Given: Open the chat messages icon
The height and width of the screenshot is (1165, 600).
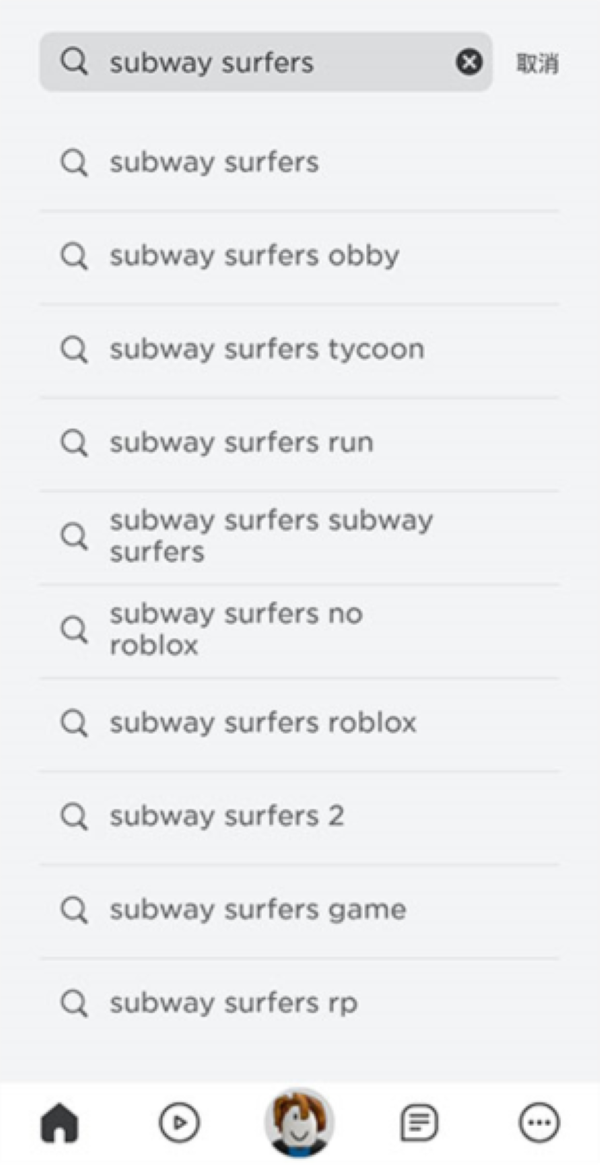Looking at the screenshot, I should [x=419, y=1123].
